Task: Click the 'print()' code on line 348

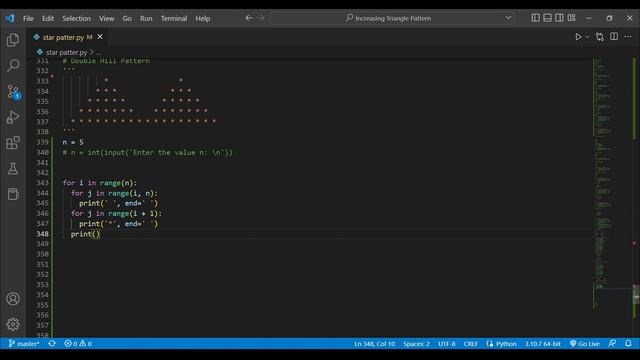Action: pyautogui.click(x=85, y=234)
